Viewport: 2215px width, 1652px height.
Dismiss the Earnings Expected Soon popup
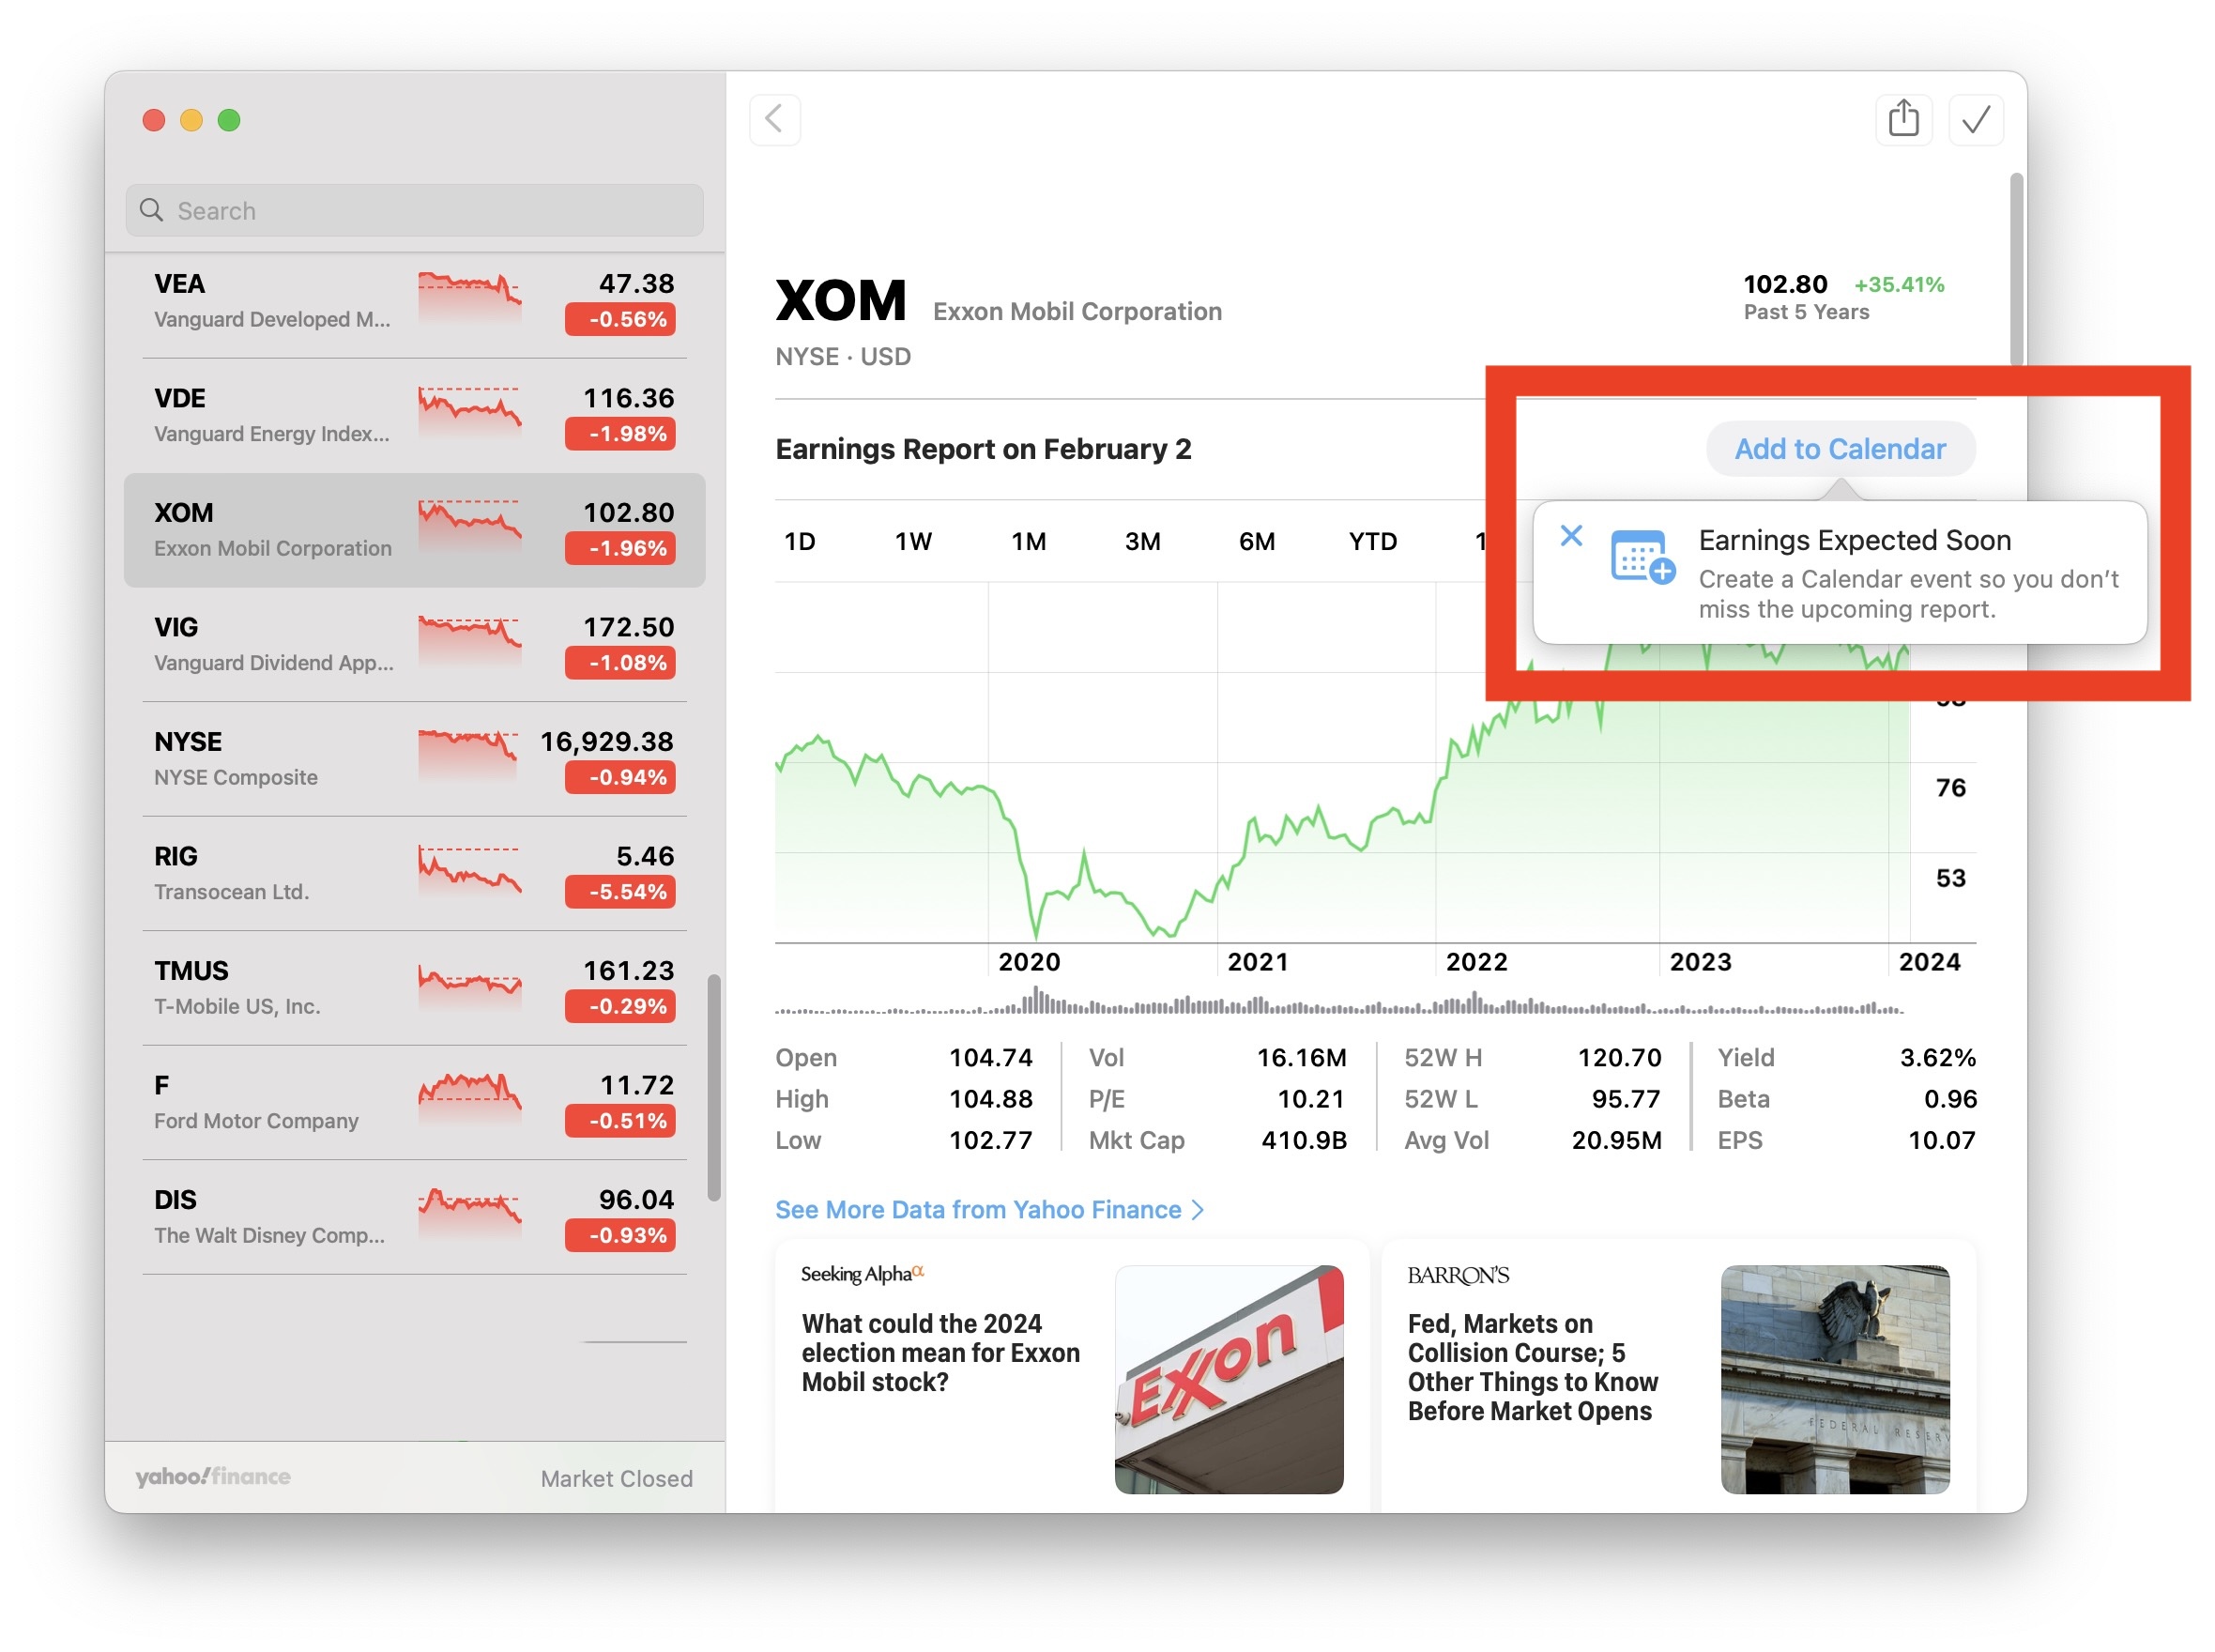pyautogui.click(x=1571, y=536)
